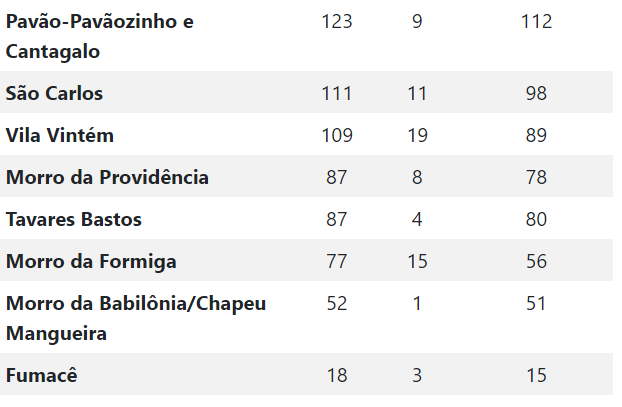The height and width of the screenshot is (407, 622).
Task: Click the value 80 in Tavares Bastos row
Action: (x=536, y=219)
